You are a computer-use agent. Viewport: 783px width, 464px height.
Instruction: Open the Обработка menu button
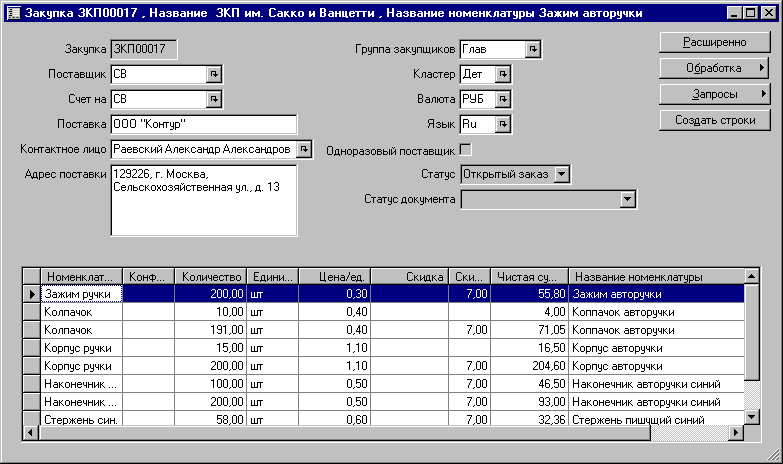click(x=715, y=68)
